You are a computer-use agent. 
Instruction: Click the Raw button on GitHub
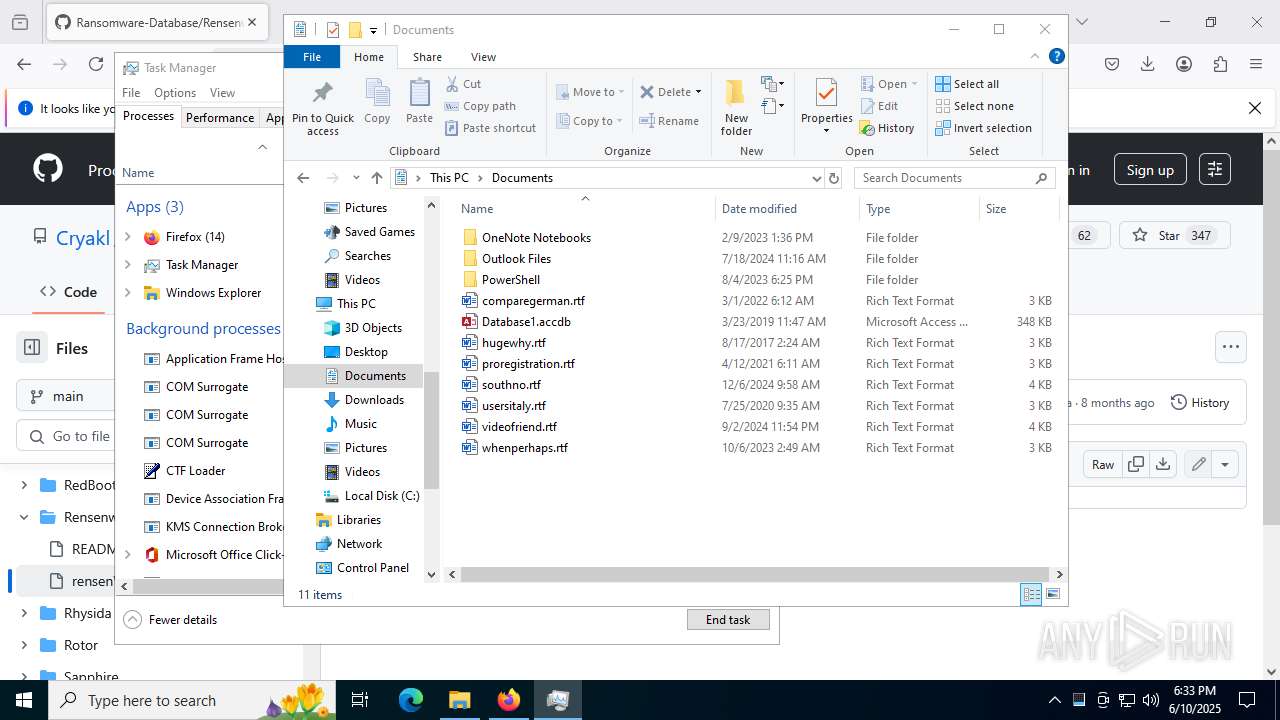point(1103,464)
